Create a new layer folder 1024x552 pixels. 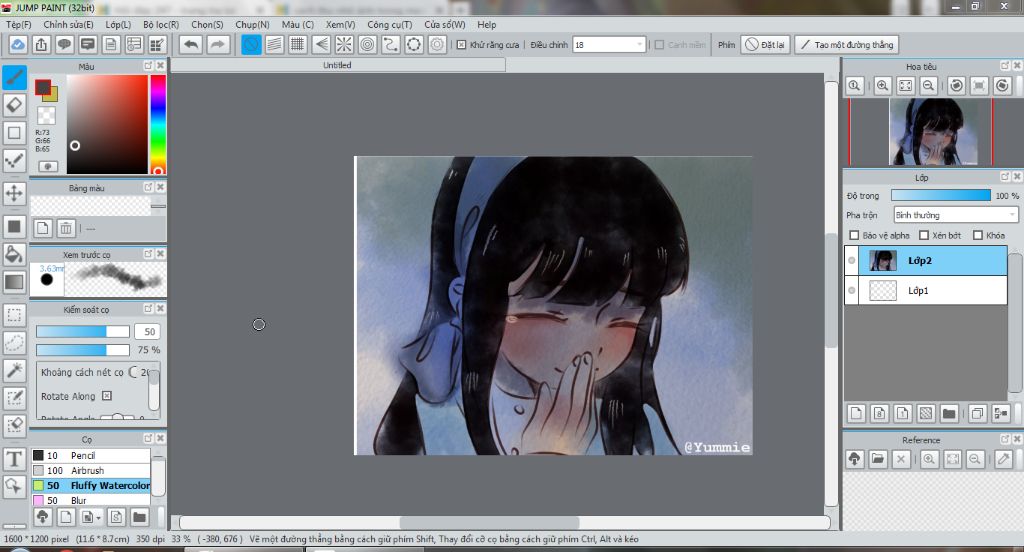click(x=949, y=413)
